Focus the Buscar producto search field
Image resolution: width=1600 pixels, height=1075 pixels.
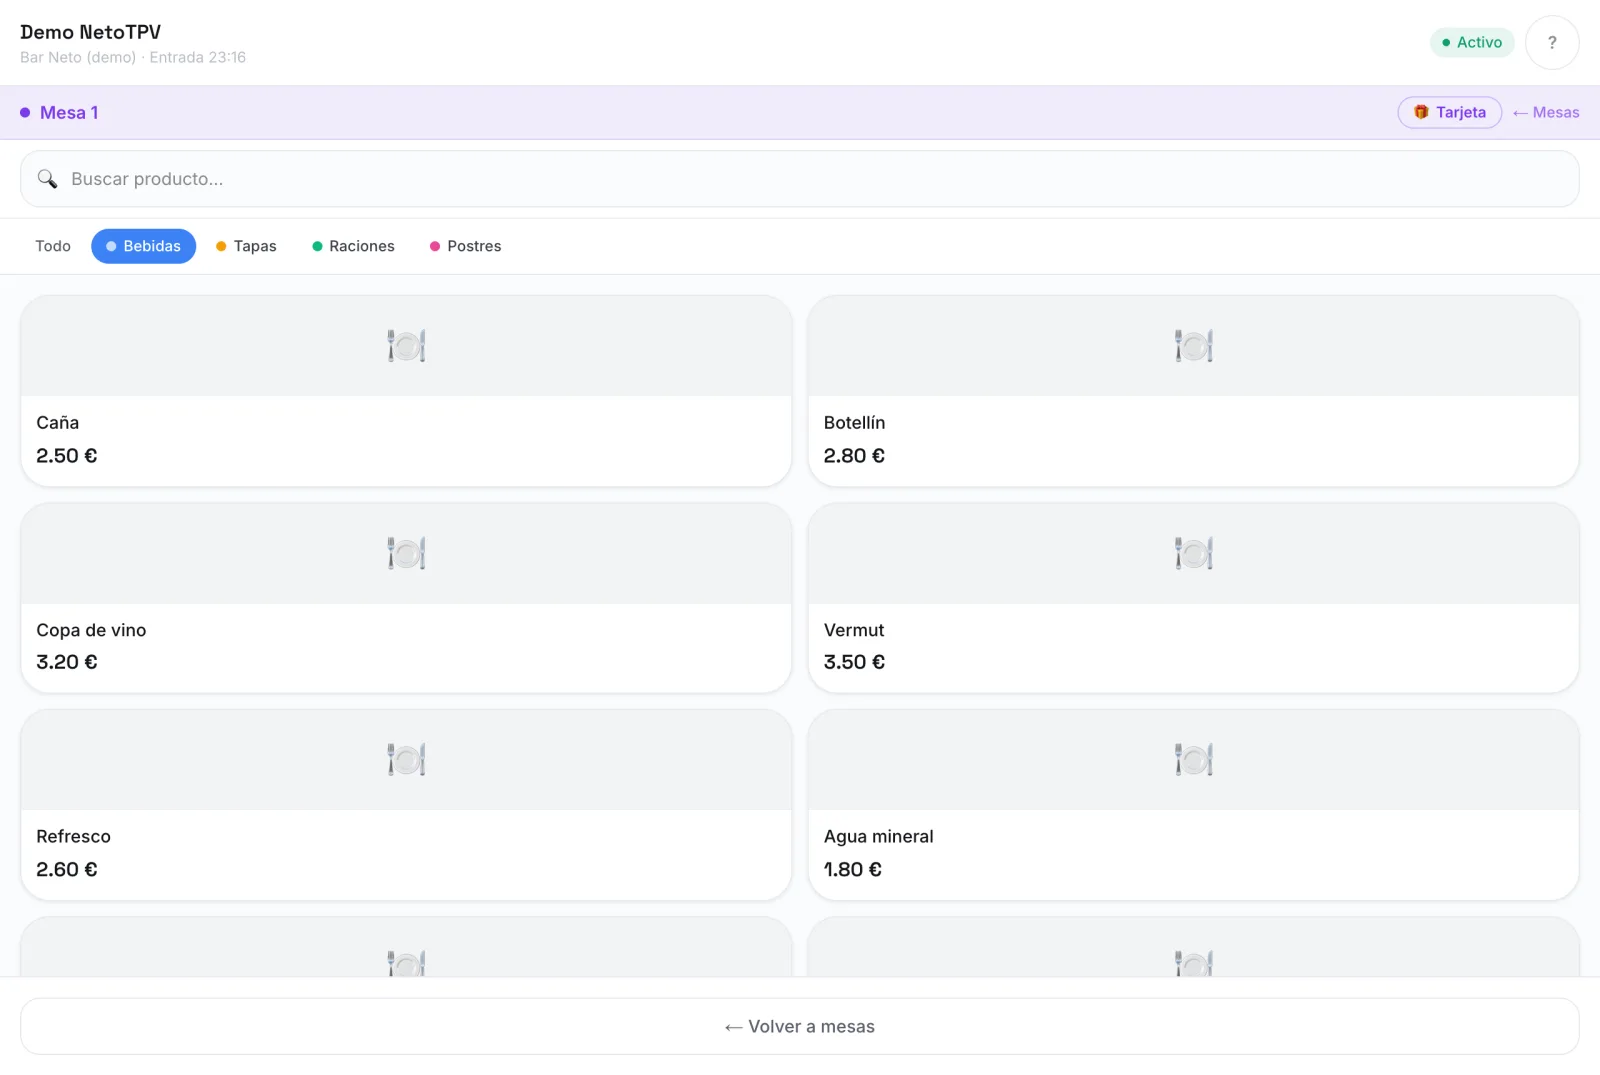coord(800,179)
